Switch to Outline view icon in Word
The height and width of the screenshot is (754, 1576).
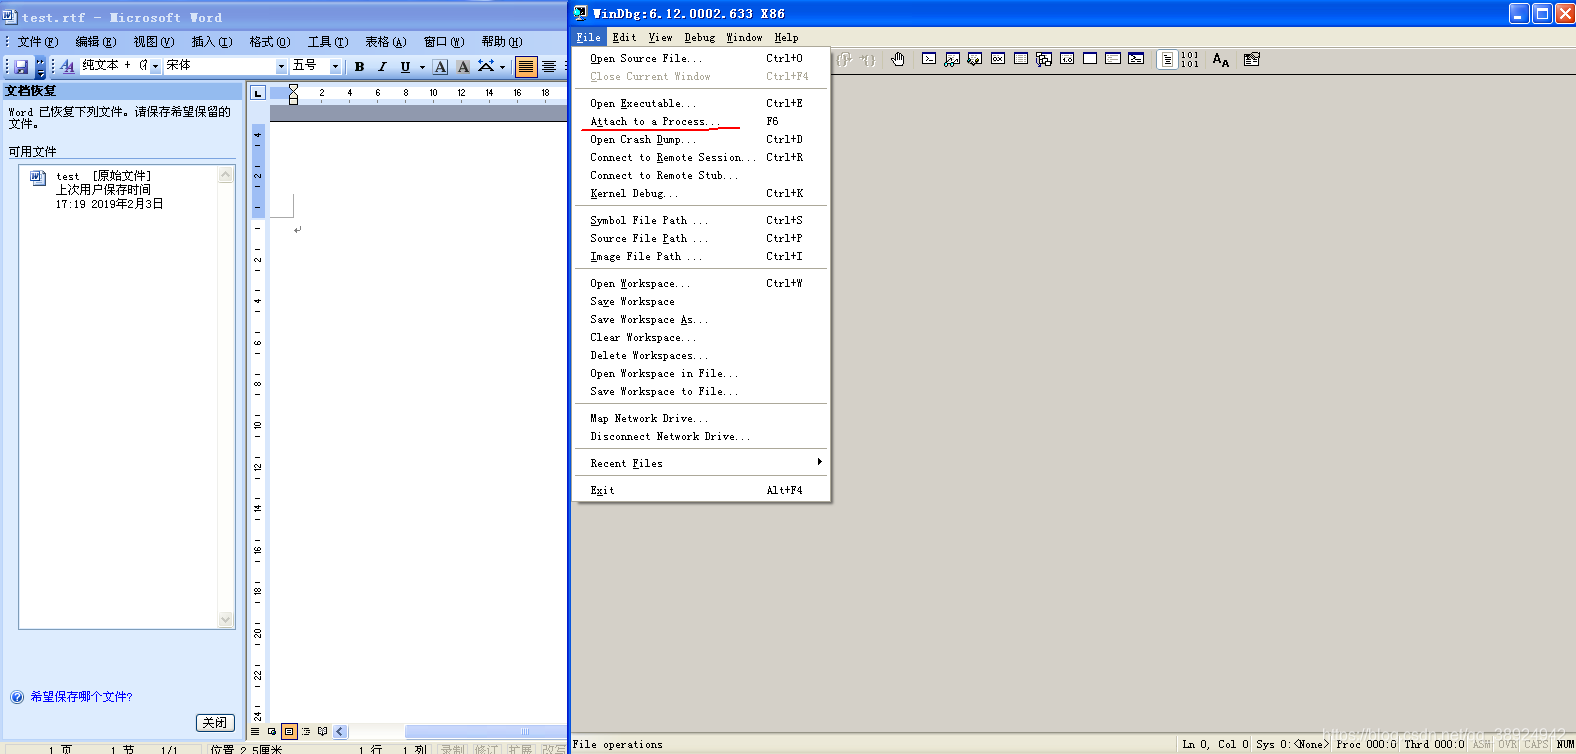pos(306,731)
